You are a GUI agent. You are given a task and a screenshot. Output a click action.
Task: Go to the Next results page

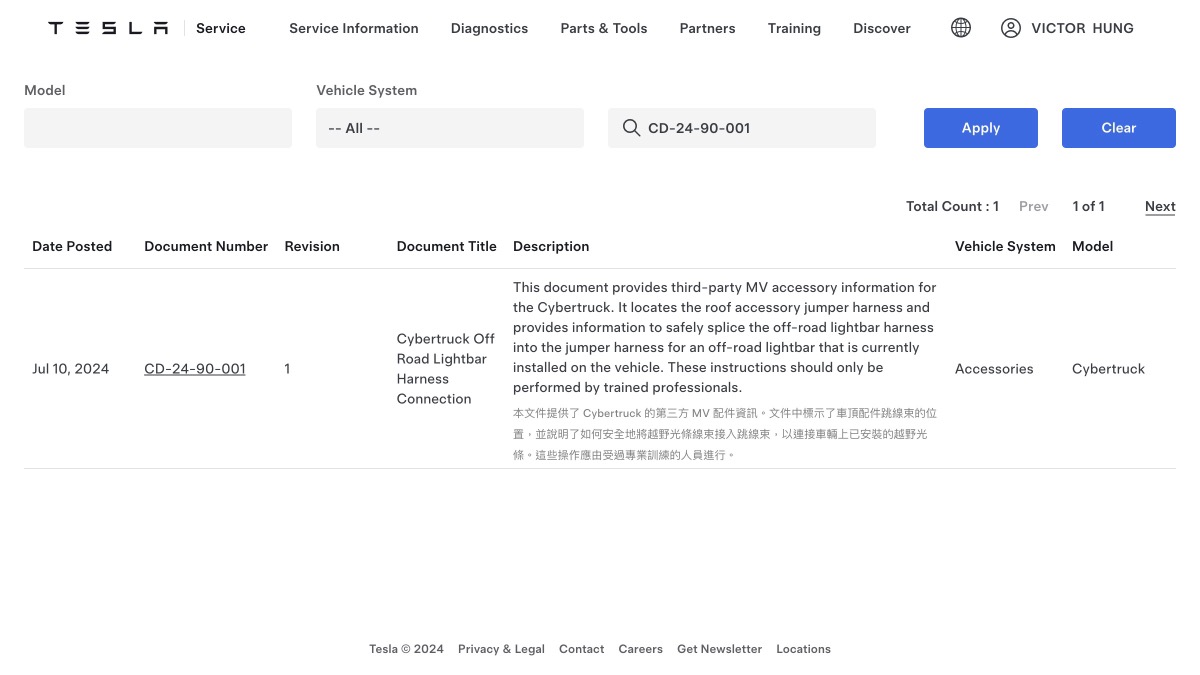point(1160,206)
